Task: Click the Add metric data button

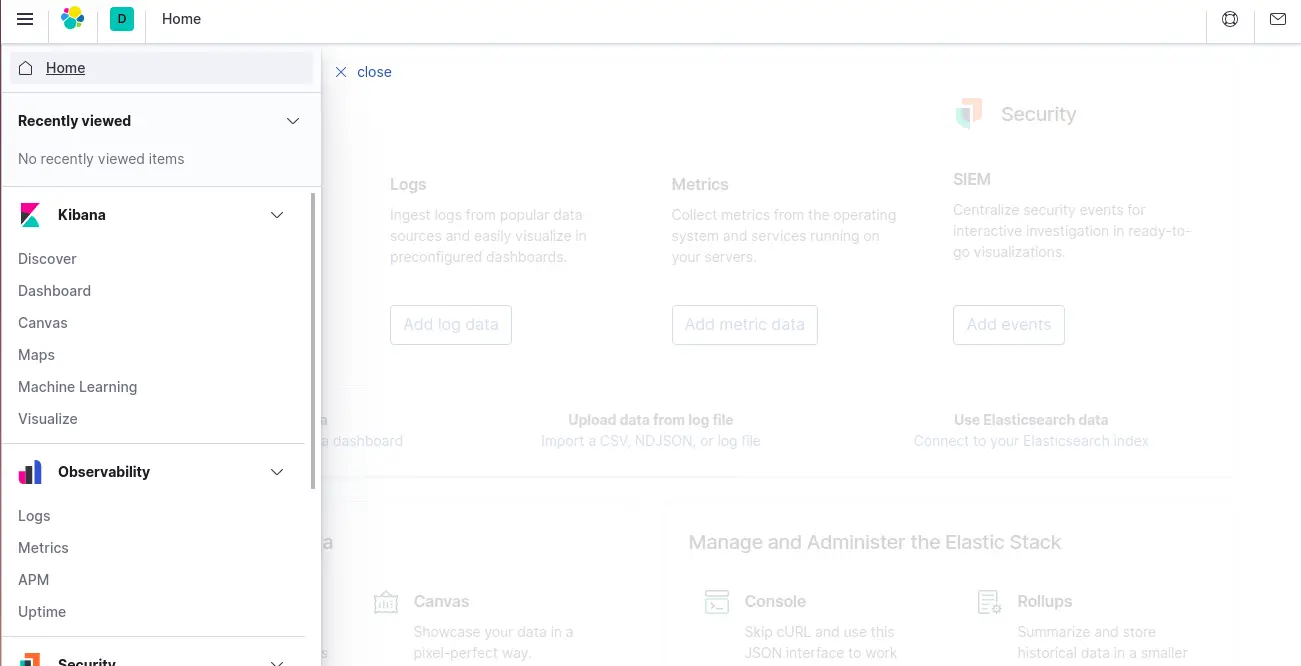Action: pos(745,325)
